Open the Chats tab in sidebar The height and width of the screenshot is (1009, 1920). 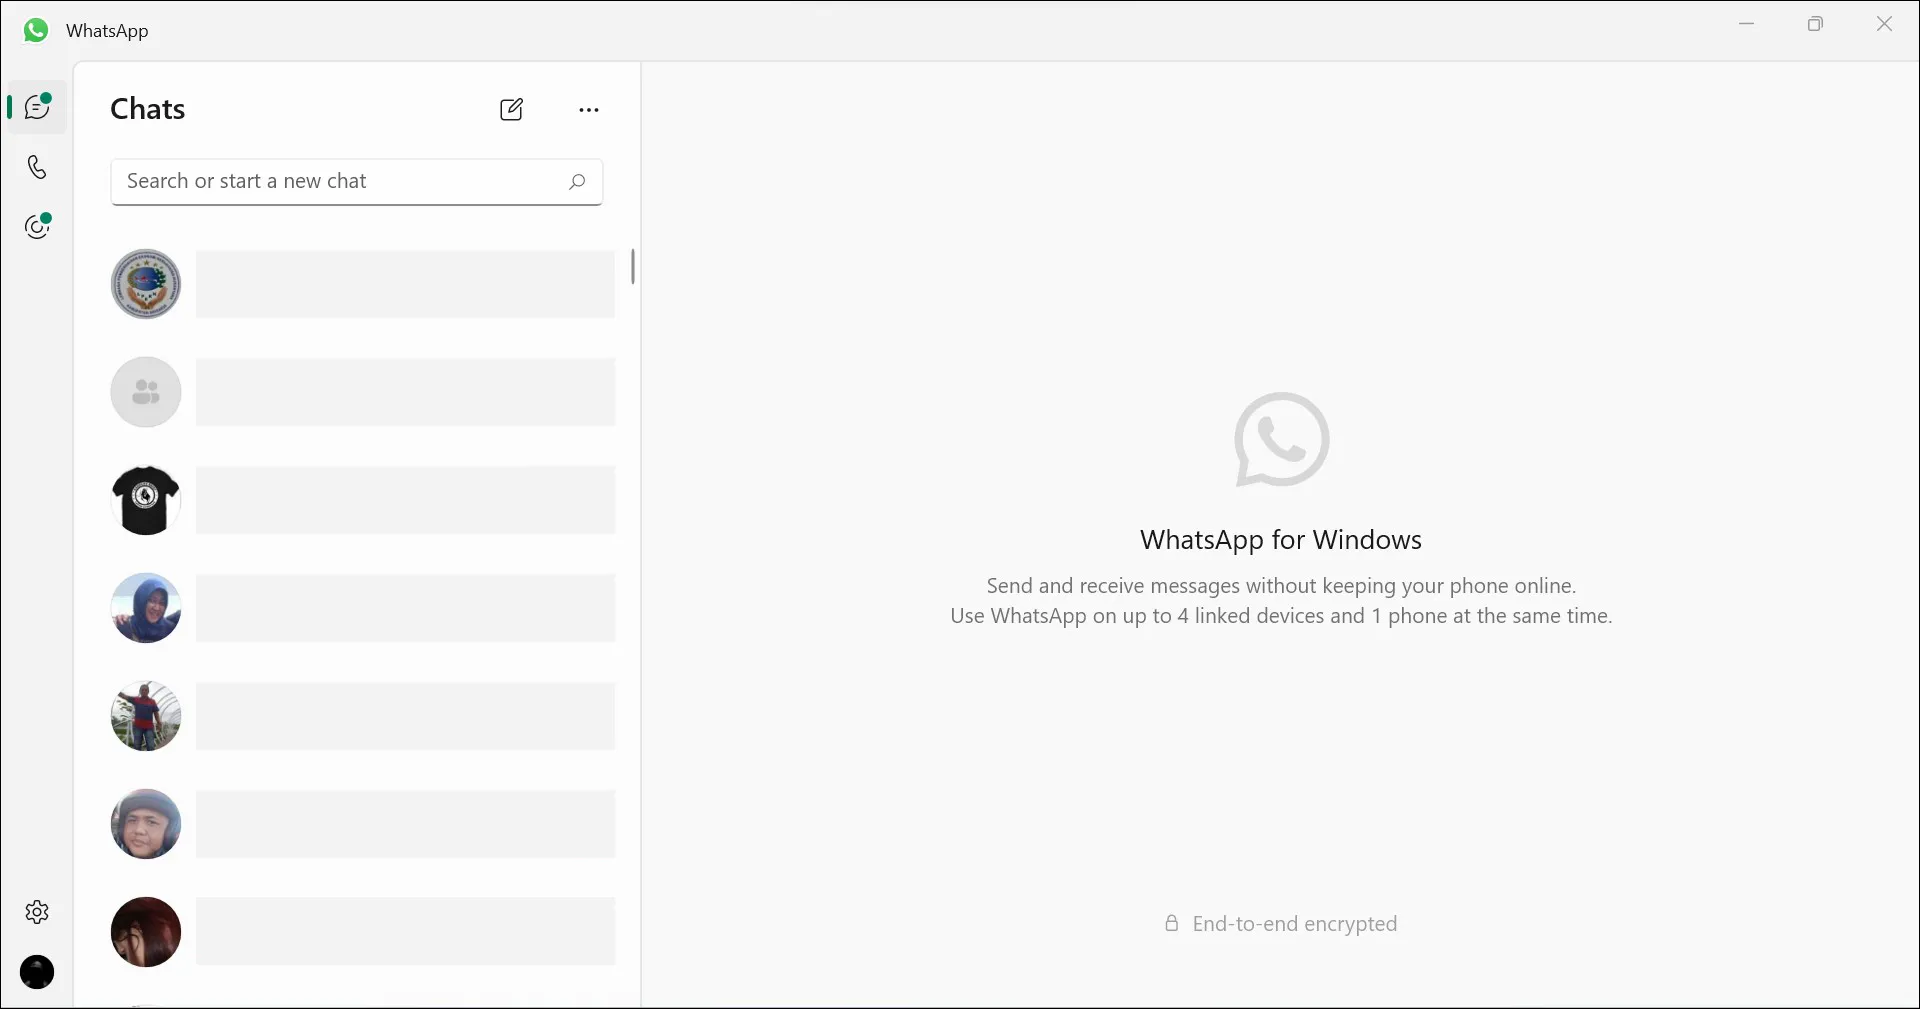38,107
